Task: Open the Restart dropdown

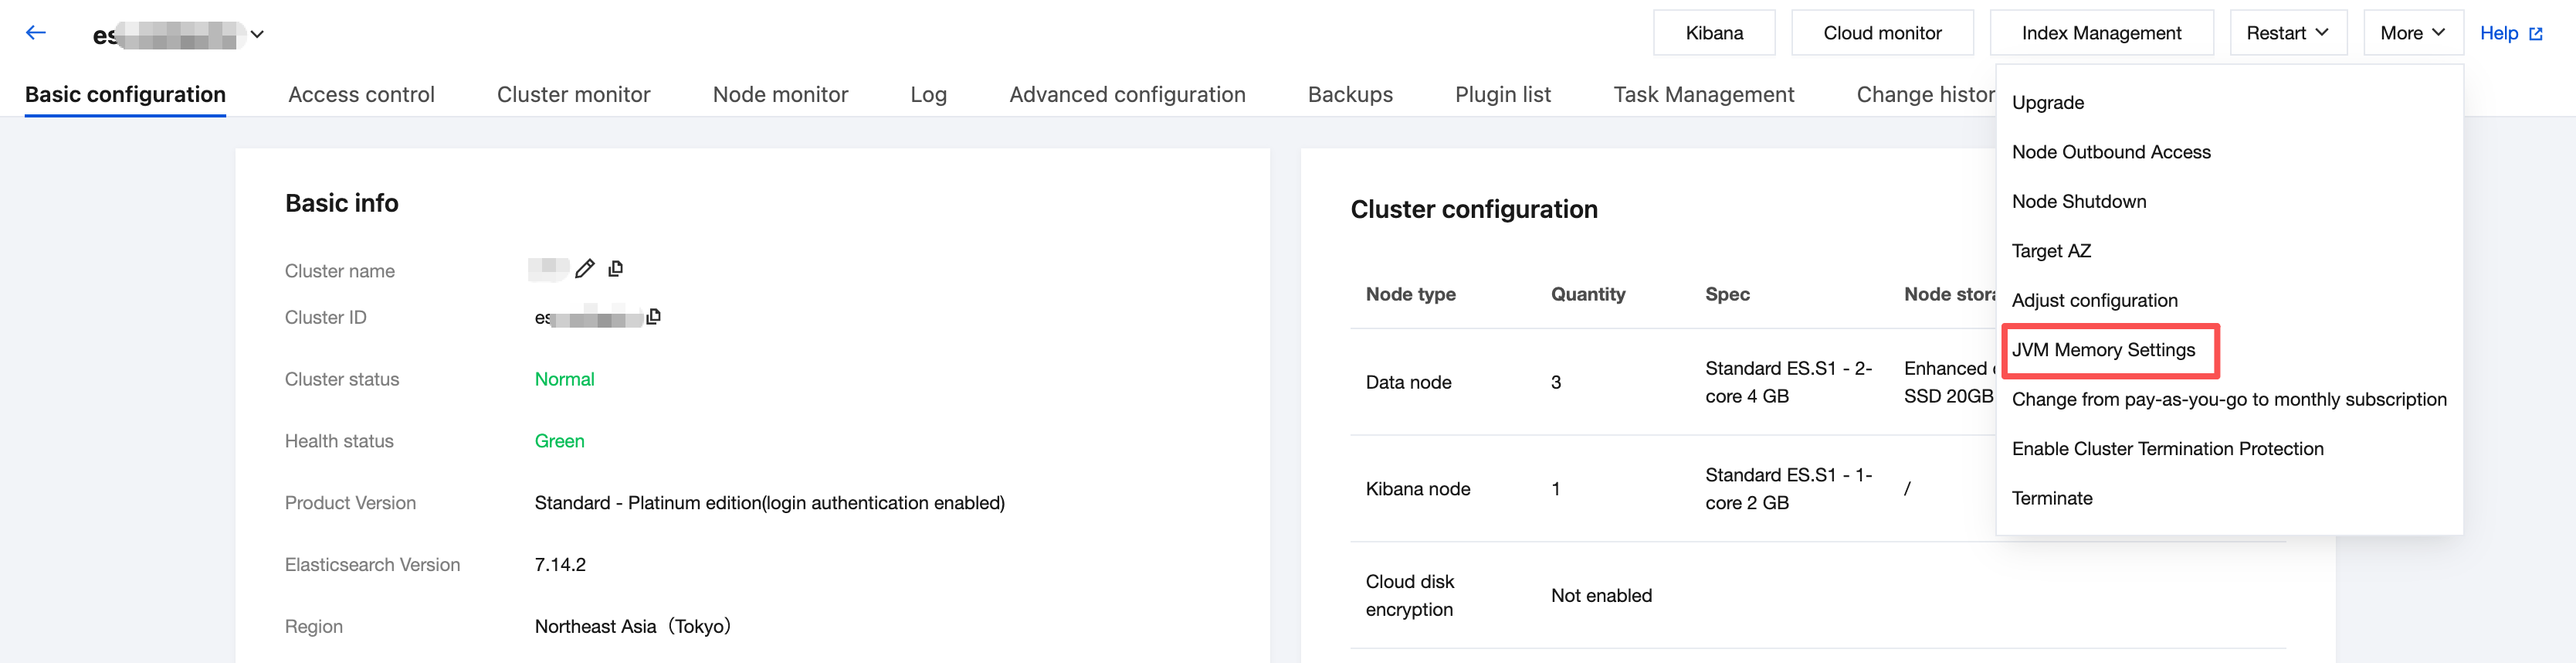Action: (2287, 33)
